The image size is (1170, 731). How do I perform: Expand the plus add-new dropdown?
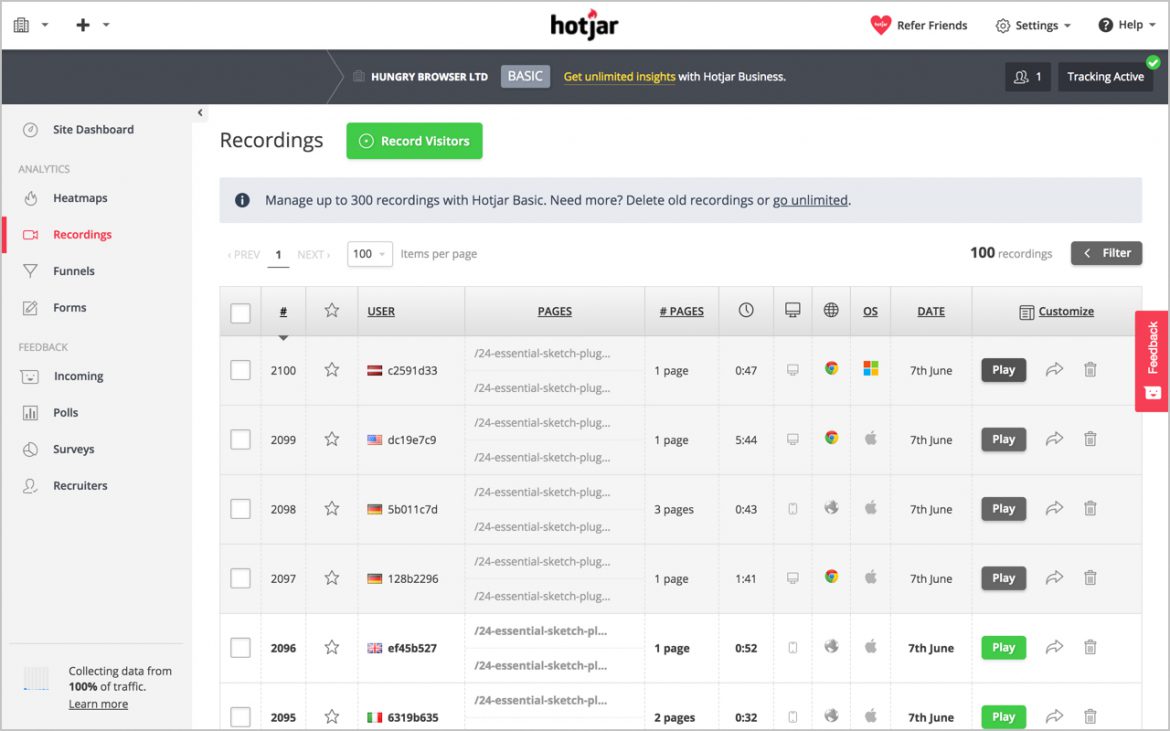click(92, 25)
